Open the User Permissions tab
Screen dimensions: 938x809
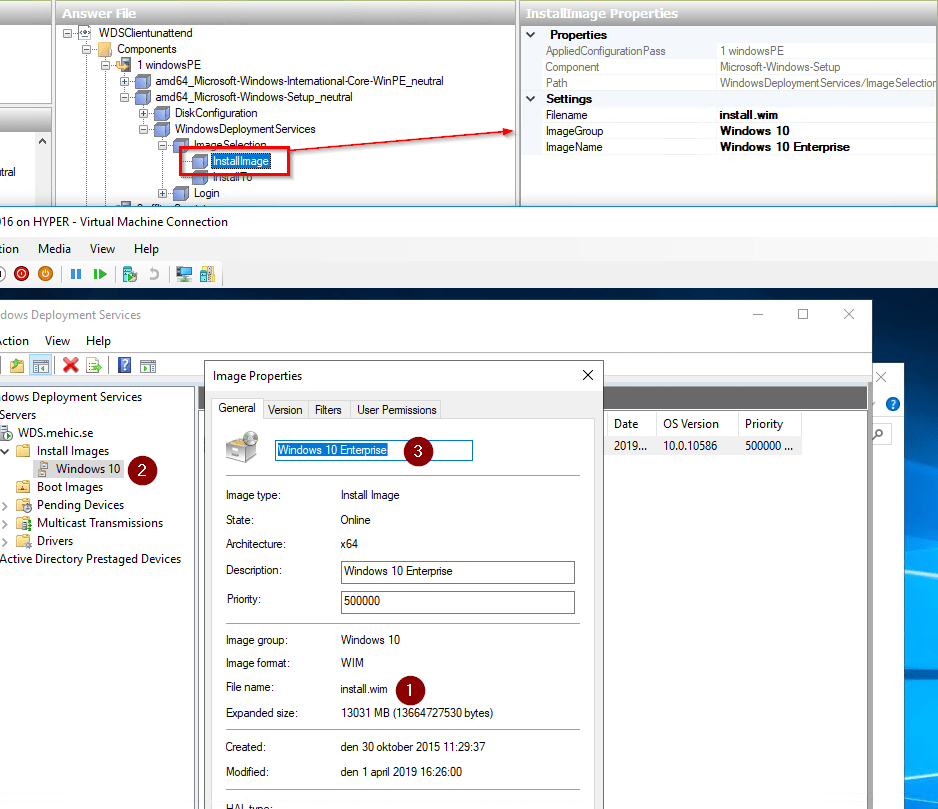pos(396,409)
